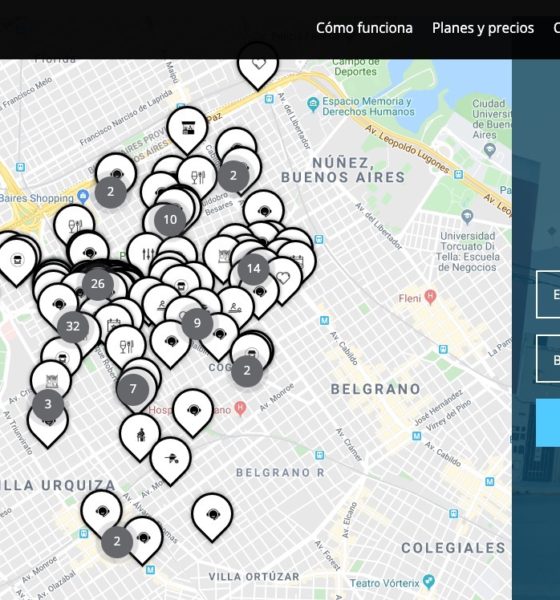Click the cluster marker labeled 10
560x600 pixels.
click(x=170, y=220)
